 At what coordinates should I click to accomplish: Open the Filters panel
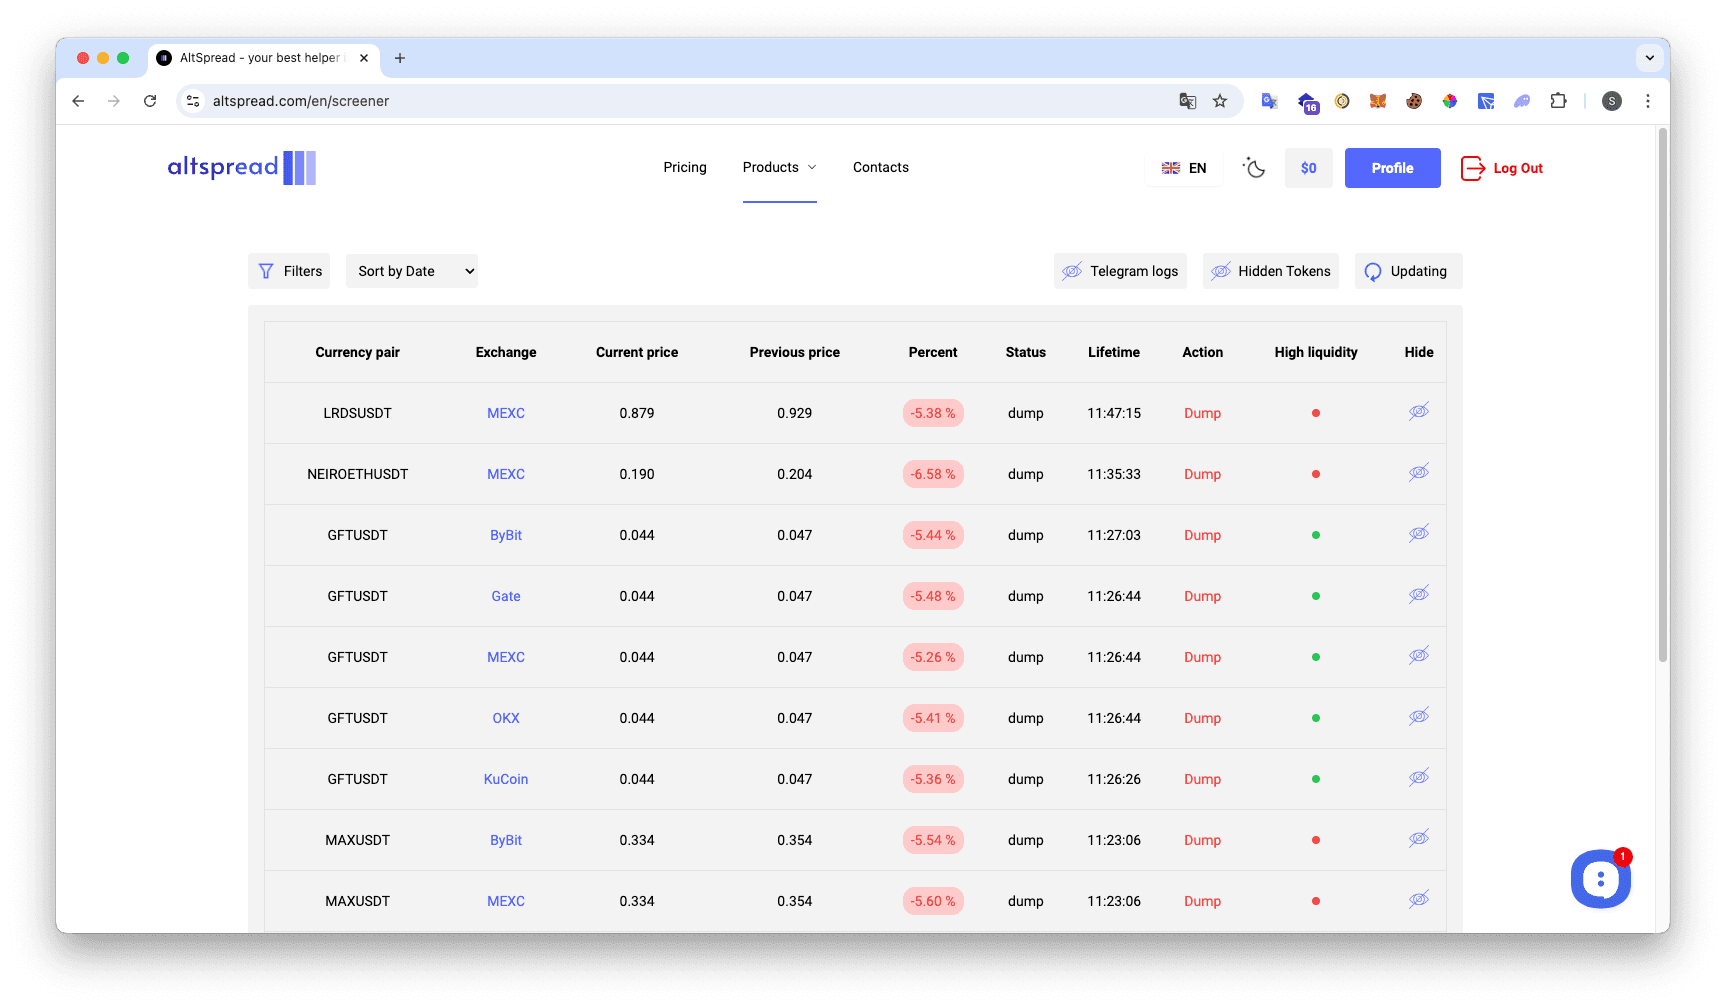click(289, 271)
